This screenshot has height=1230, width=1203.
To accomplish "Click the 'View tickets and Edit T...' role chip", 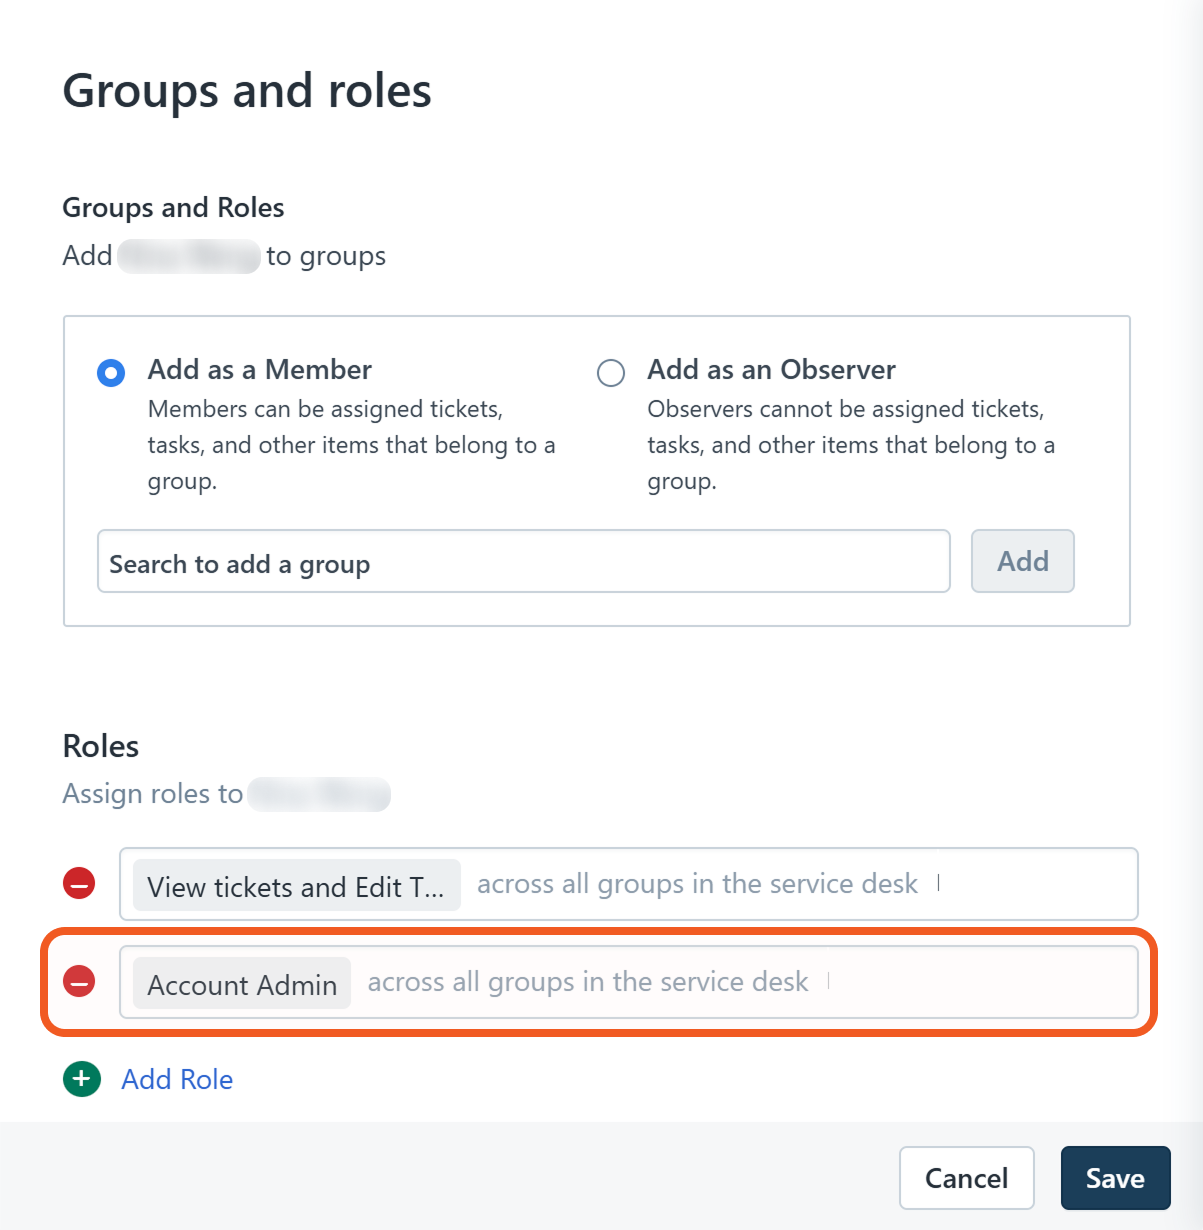I will [x=296, y=886].
